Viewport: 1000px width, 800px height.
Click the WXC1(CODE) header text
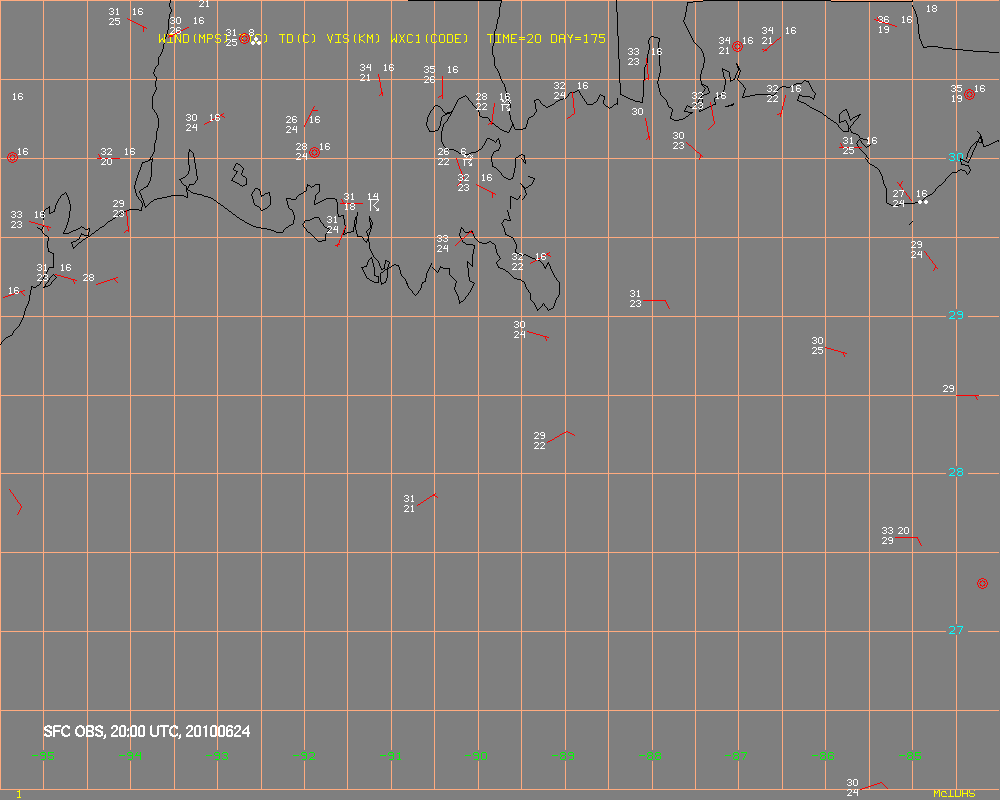(430, 39)
